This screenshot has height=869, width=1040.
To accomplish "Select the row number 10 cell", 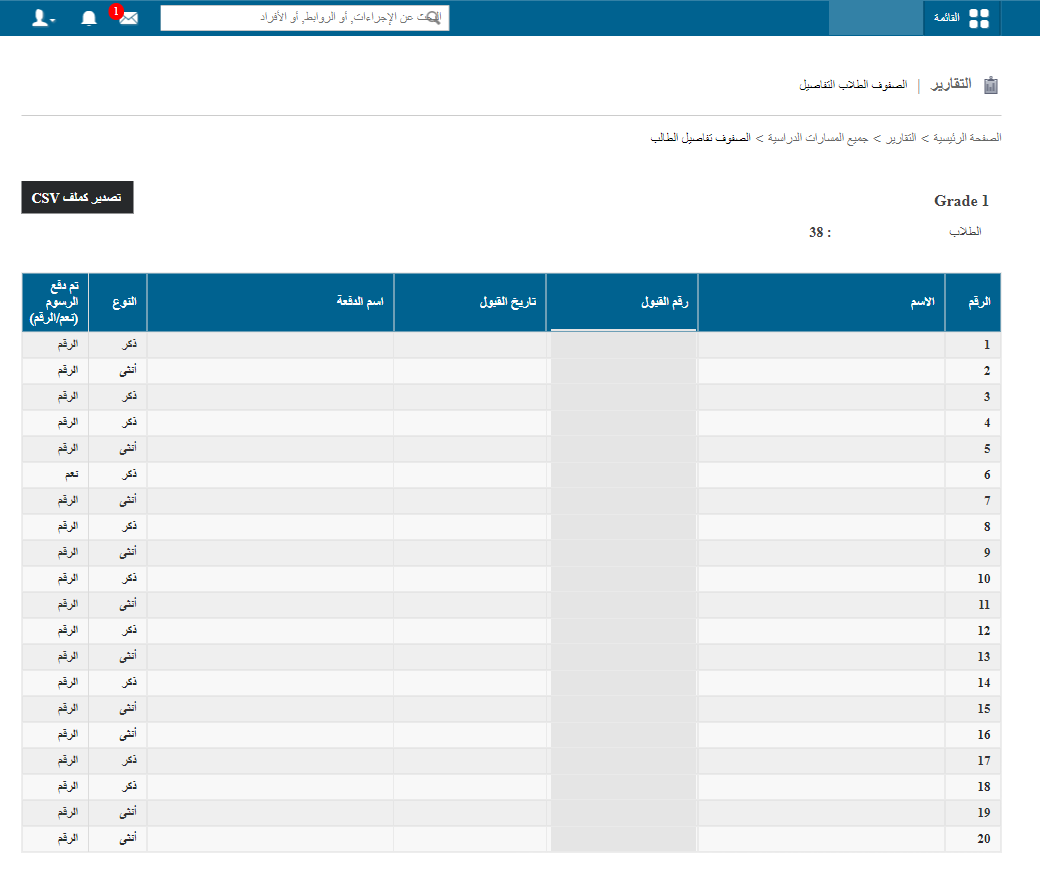I will 972,578.
